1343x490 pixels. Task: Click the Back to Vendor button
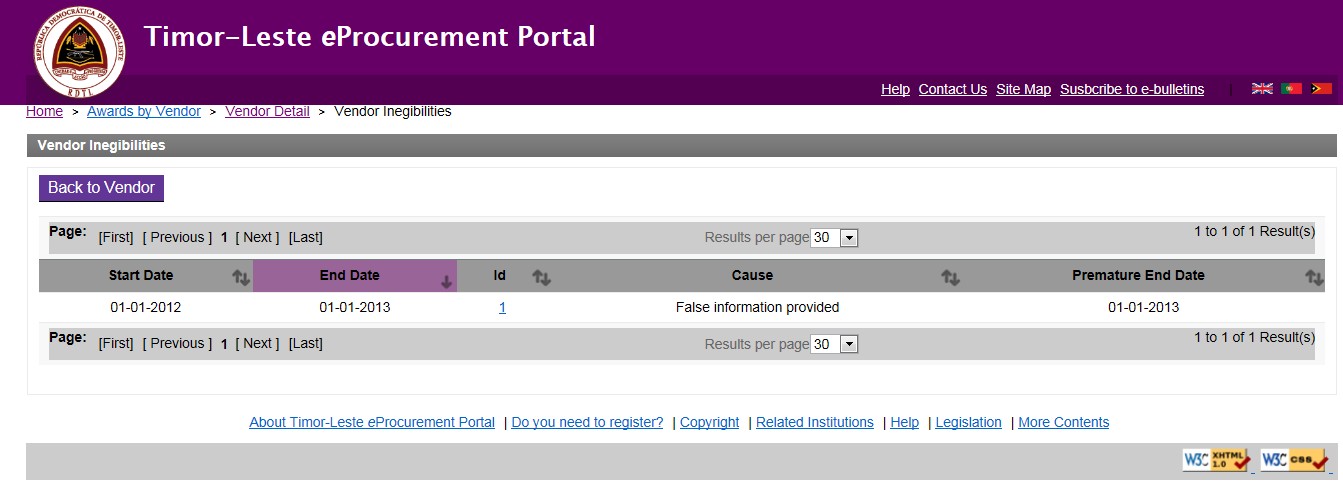click(101, 188)
